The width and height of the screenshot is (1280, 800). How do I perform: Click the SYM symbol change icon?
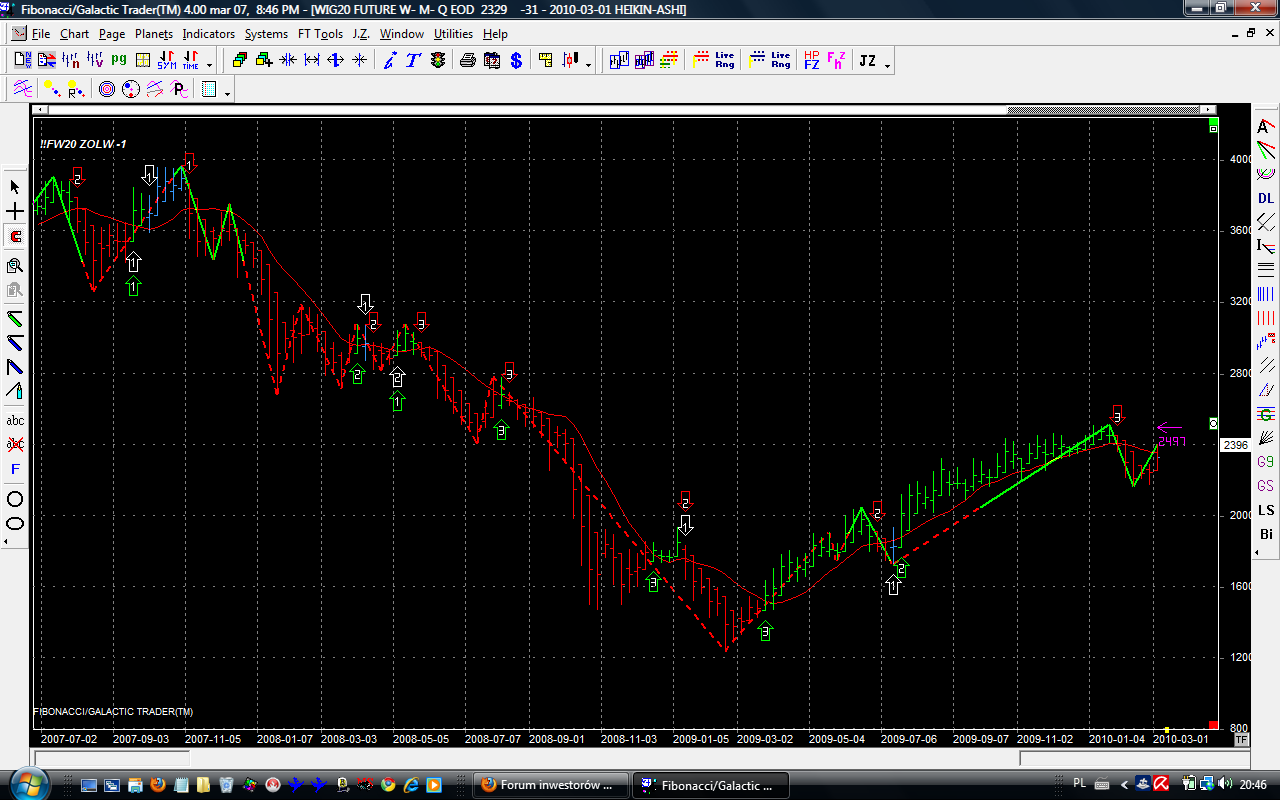click(x=167, y=61)
